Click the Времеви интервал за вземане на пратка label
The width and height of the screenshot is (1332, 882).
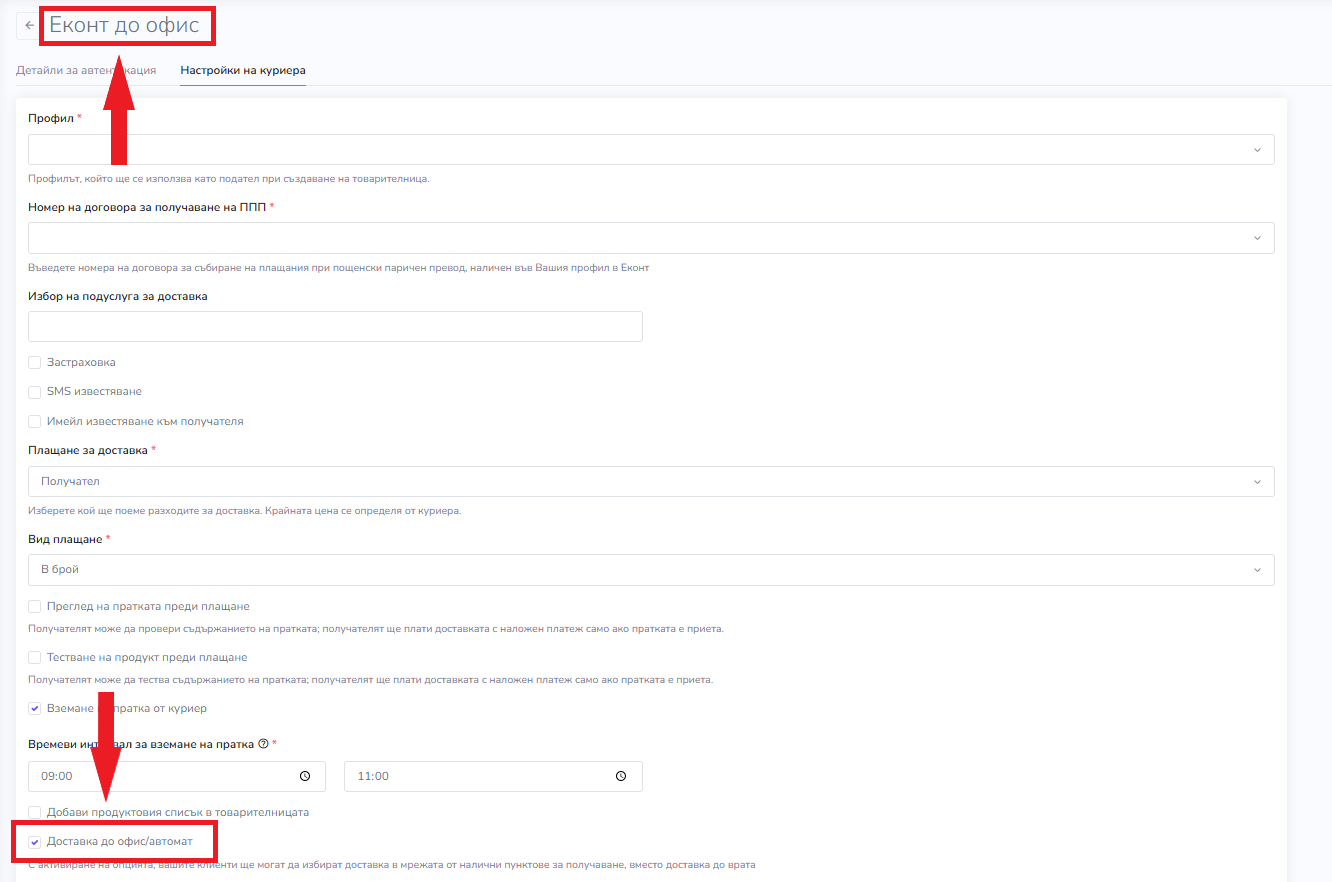(141, 744)
